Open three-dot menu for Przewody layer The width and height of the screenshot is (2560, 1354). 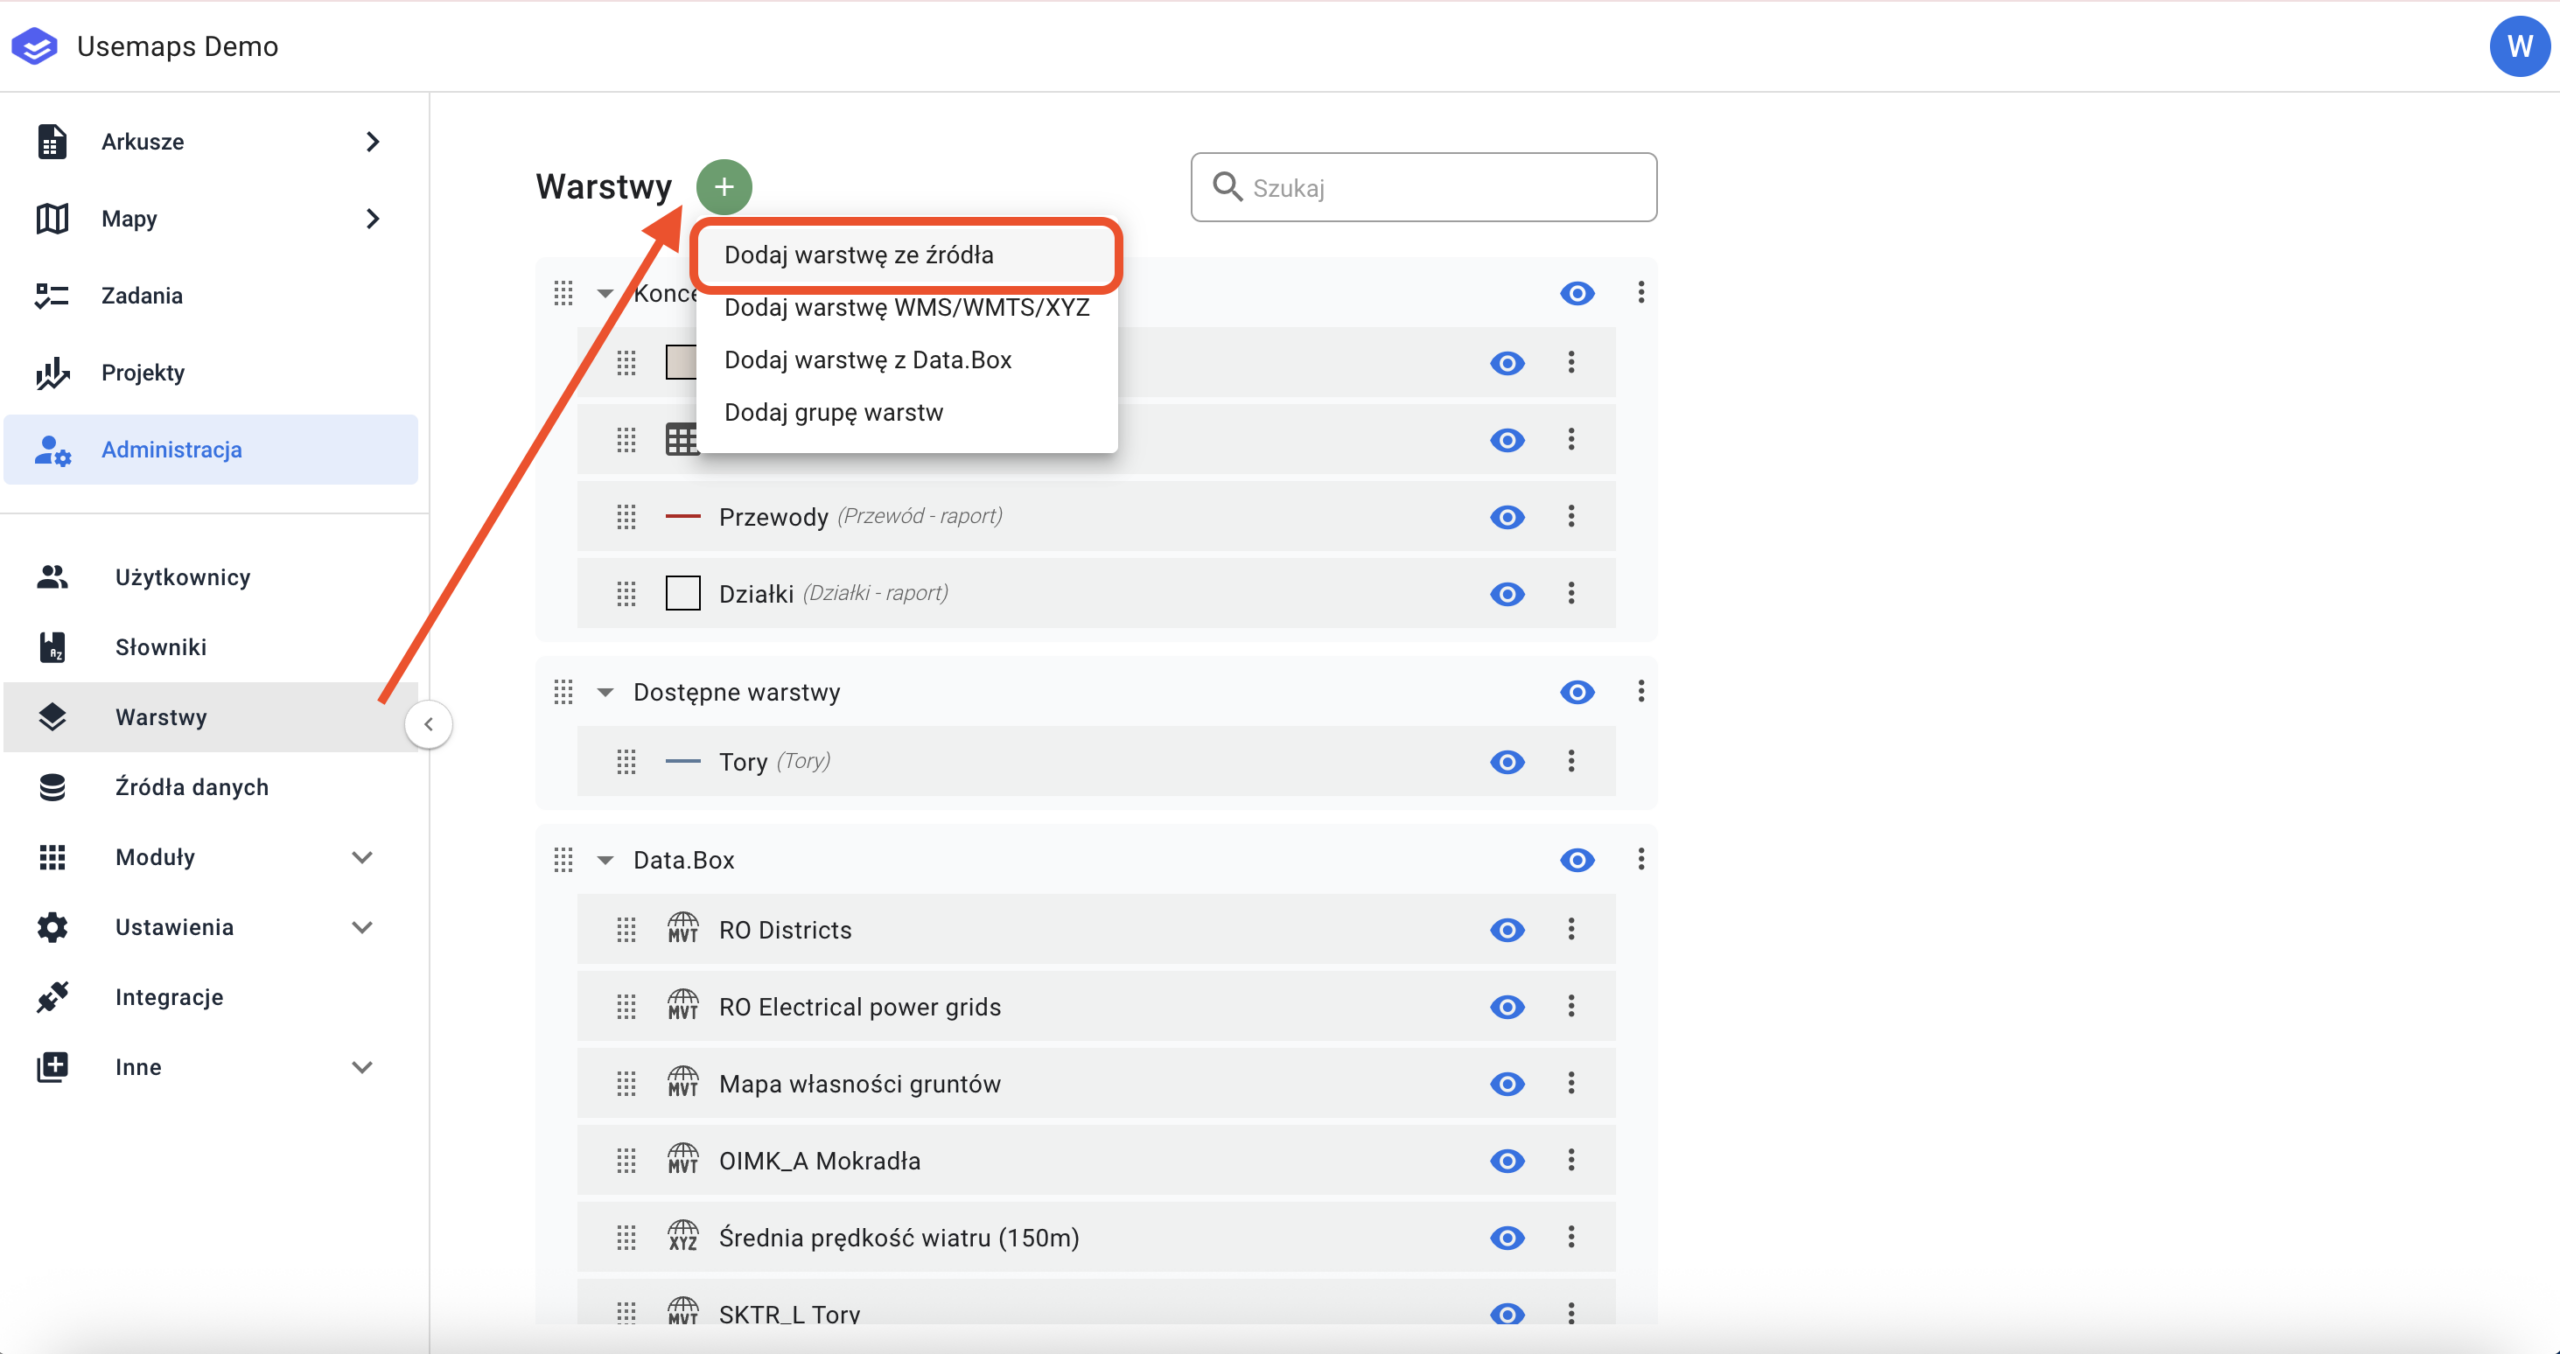point(1571,516)
